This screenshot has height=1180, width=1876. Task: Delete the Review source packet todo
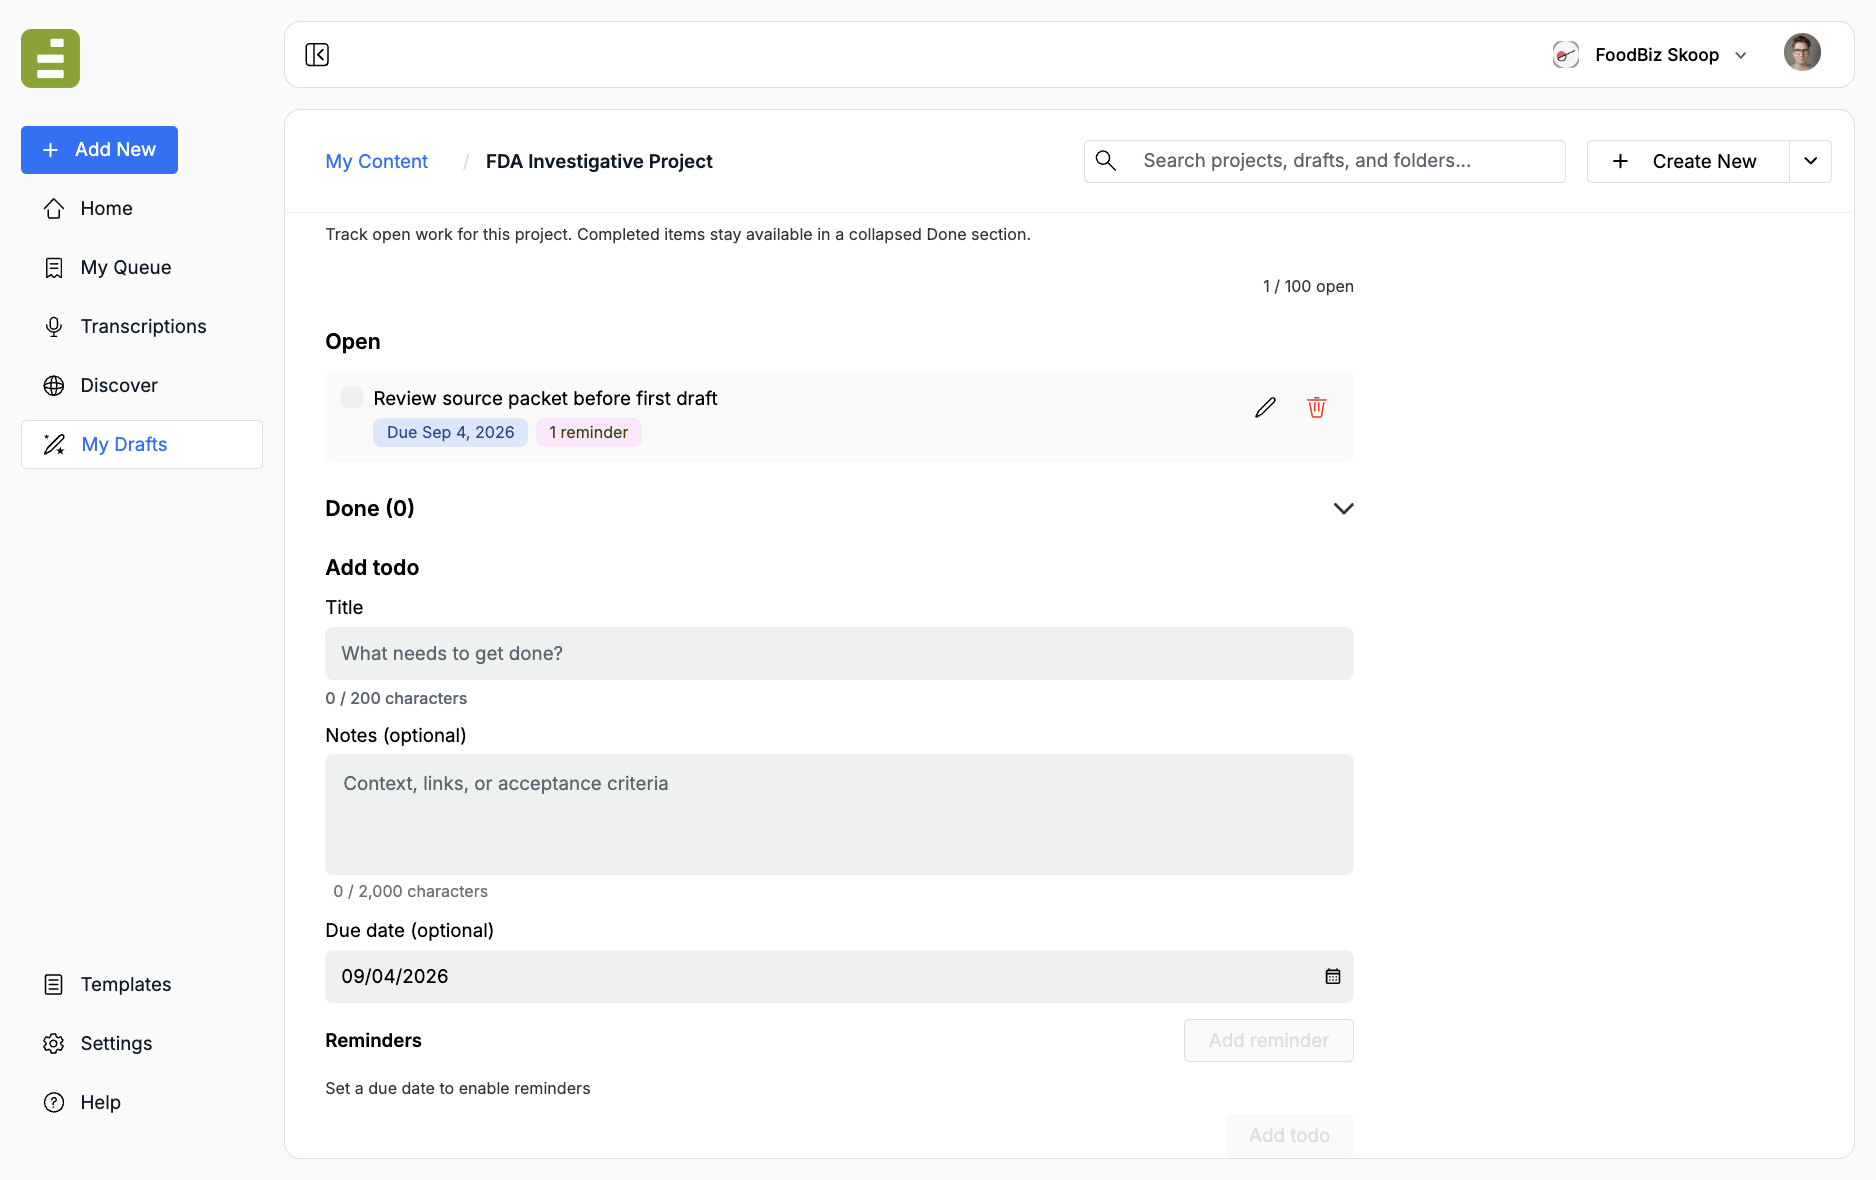point(1316,407)
